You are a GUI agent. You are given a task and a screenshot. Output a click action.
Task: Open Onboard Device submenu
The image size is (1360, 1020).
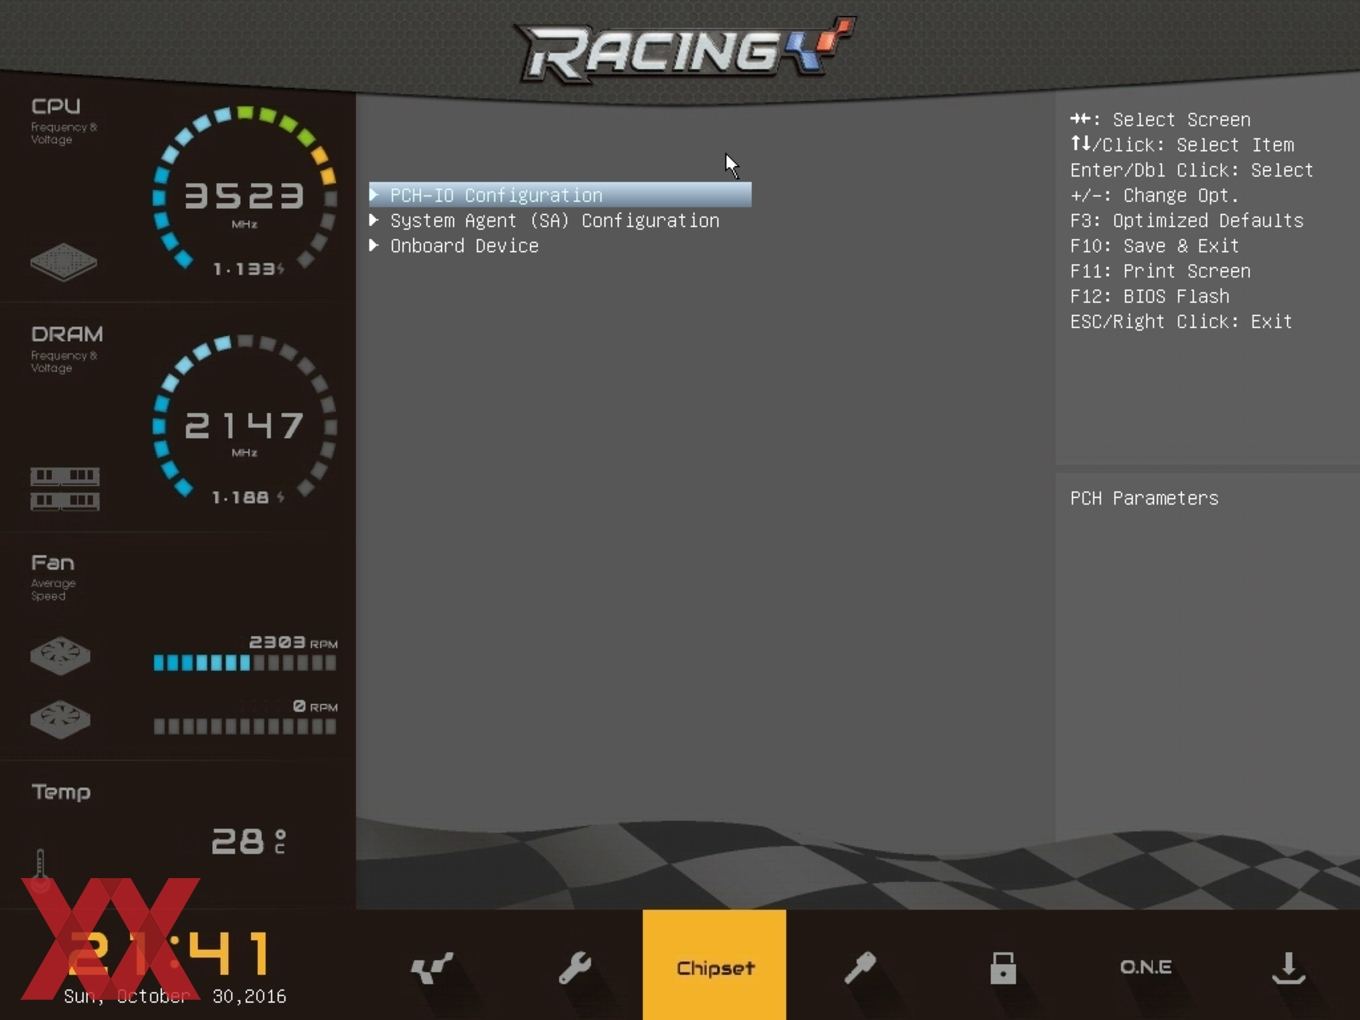pyautogui.click(x=464, y=246)
